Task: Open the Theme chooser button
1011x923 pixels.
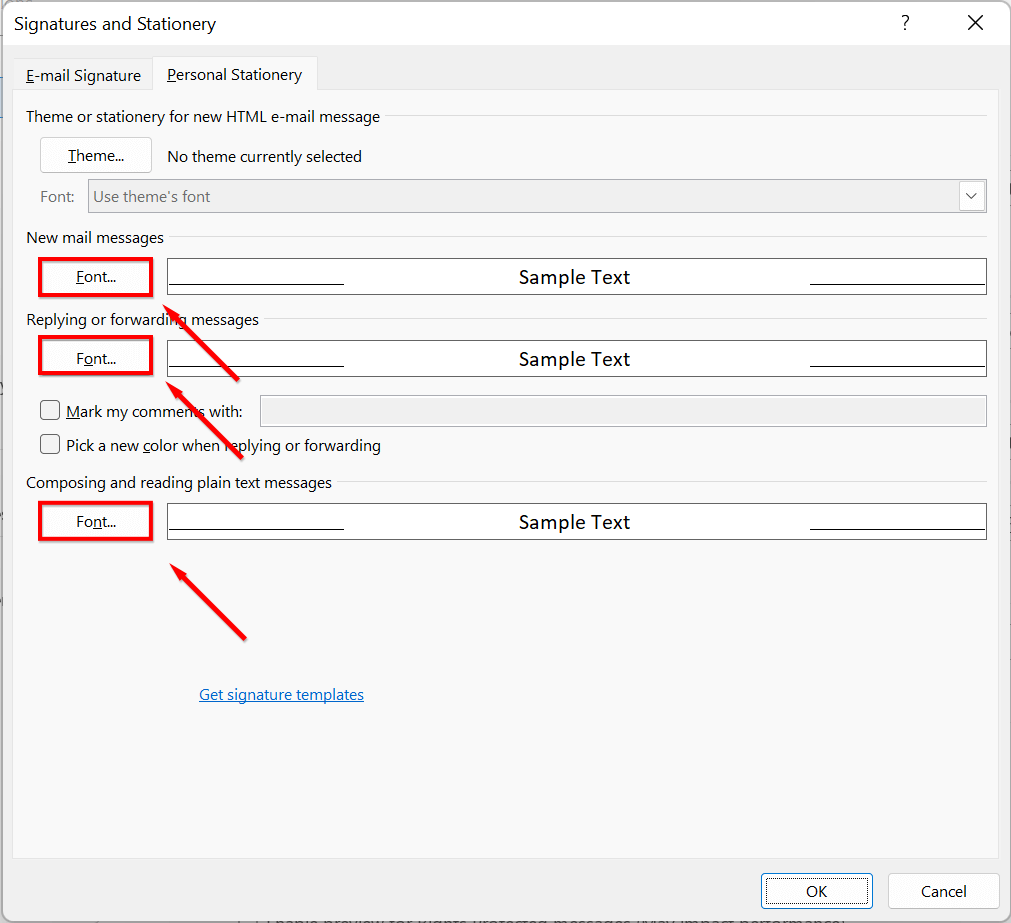Action: point(96,156)
